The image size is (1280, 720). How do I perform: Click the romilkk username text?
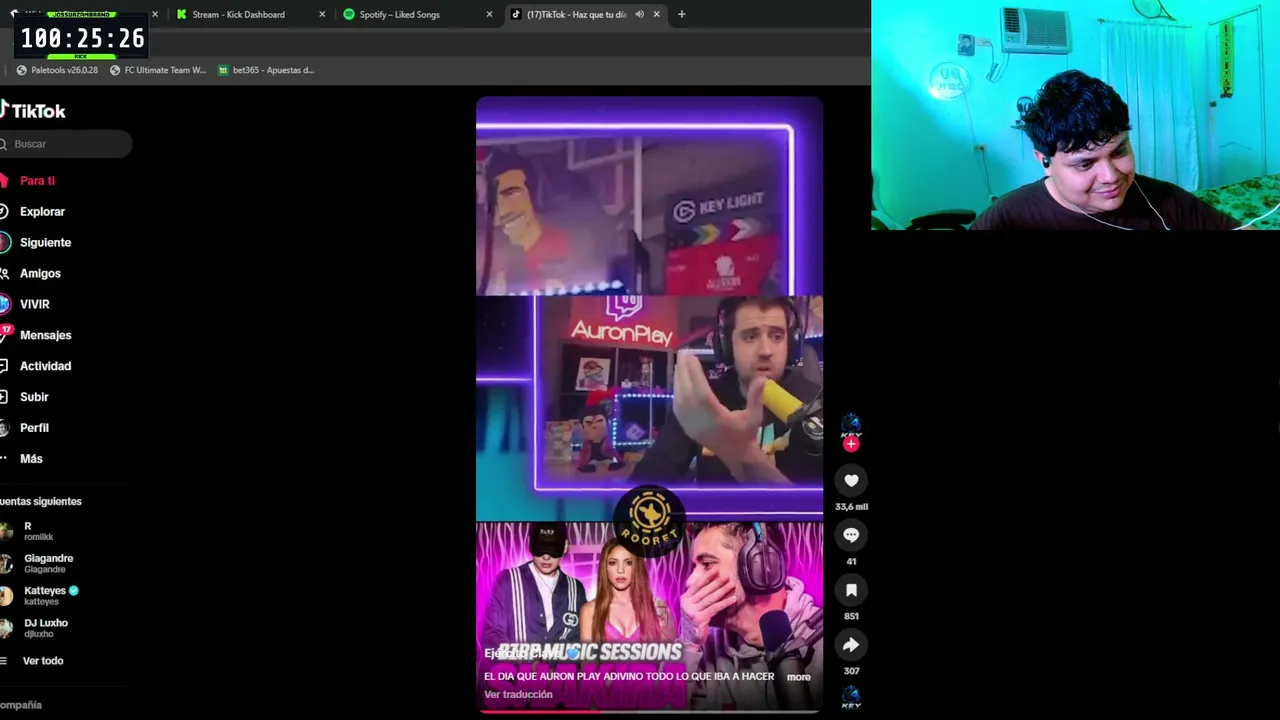pos(39,537)
